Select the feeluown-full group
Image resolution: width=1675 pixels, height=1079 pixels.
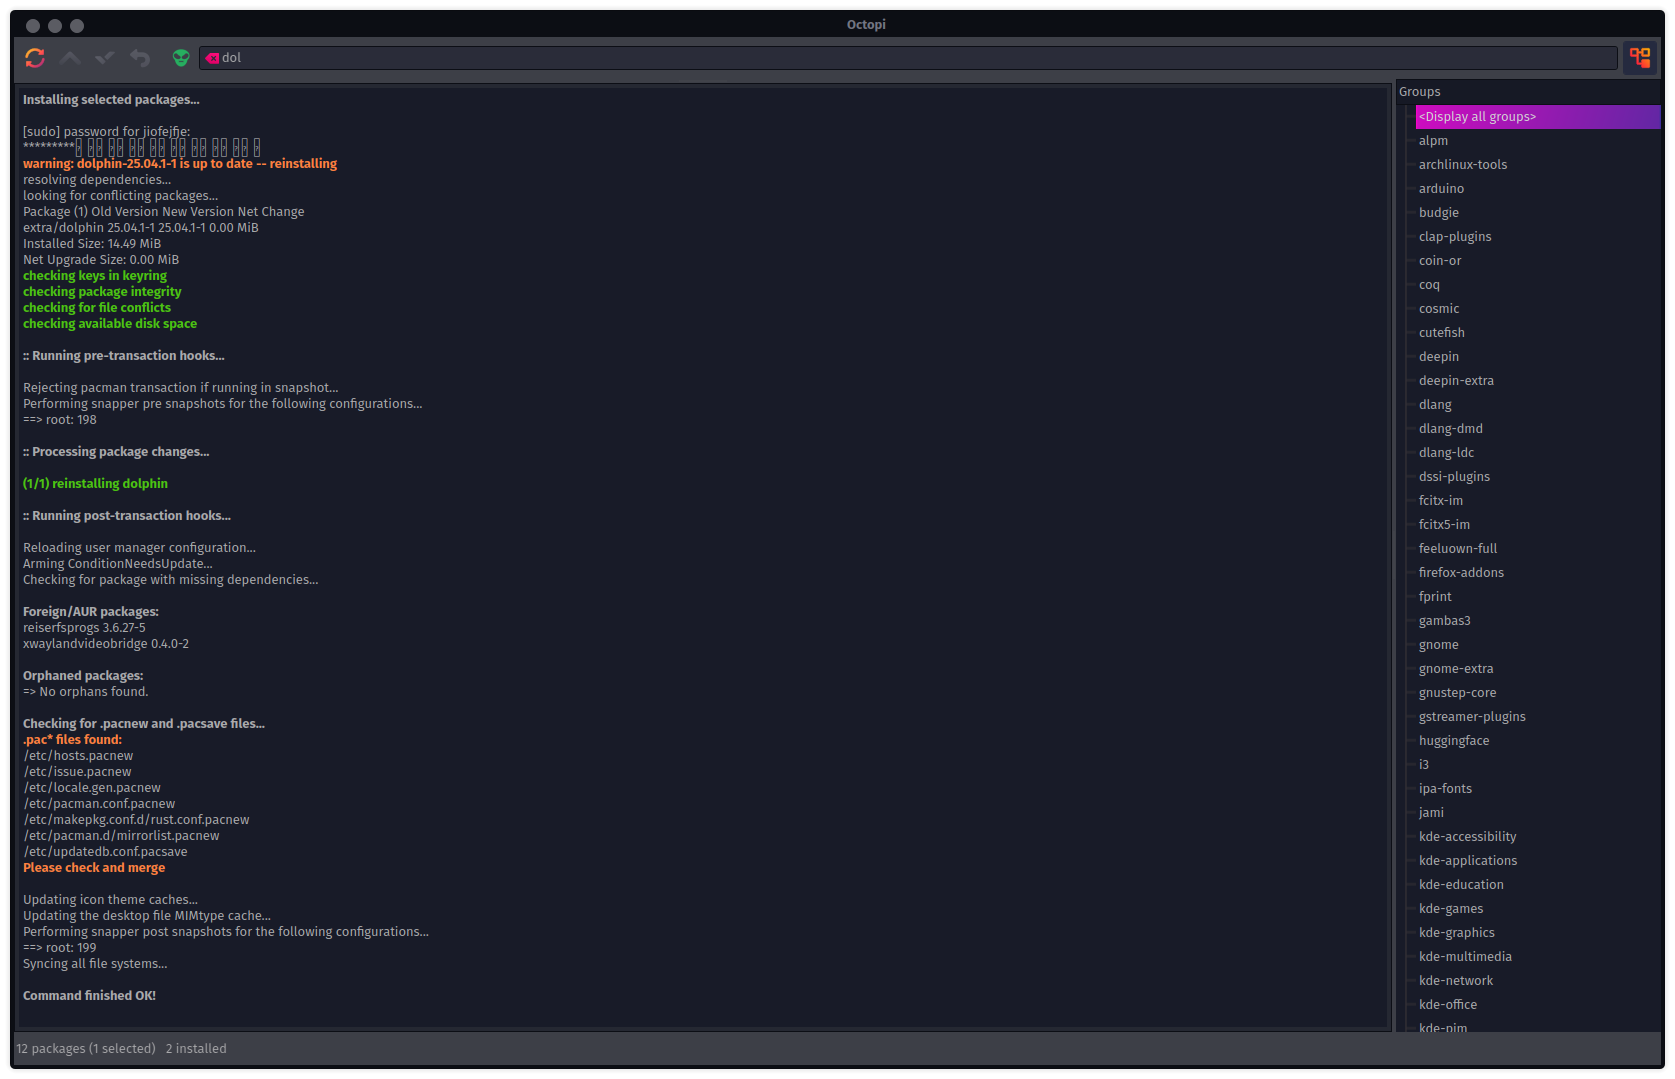coord(1538,549)
